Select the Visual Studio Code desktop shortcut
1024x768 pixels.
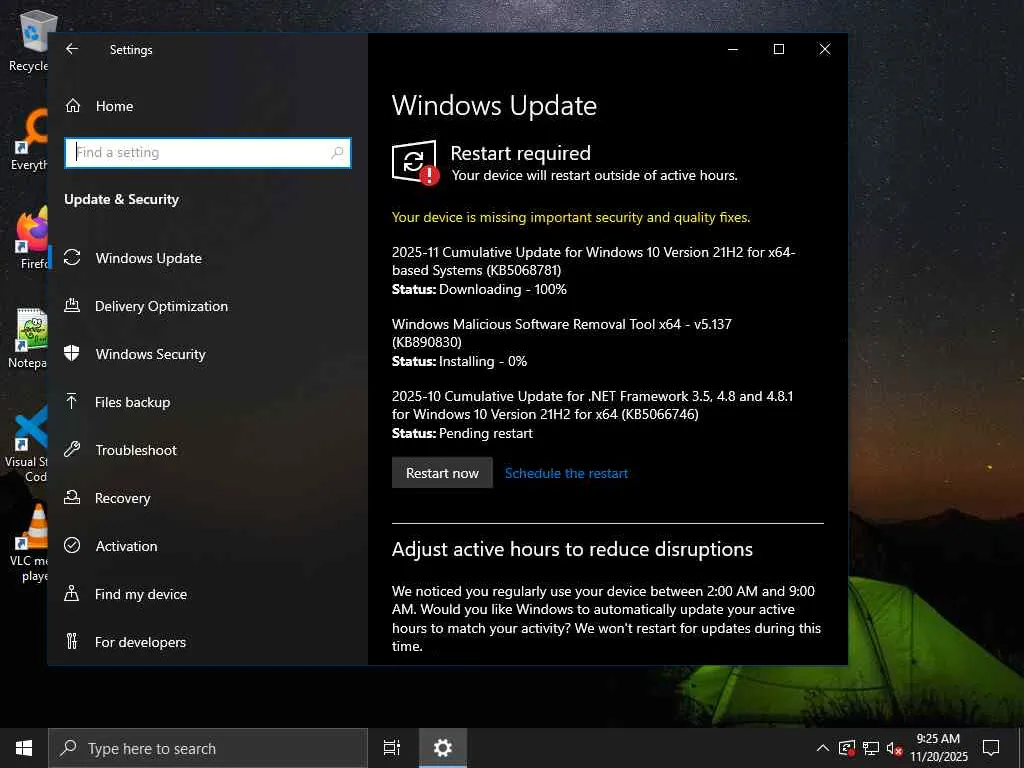(26, 444)
